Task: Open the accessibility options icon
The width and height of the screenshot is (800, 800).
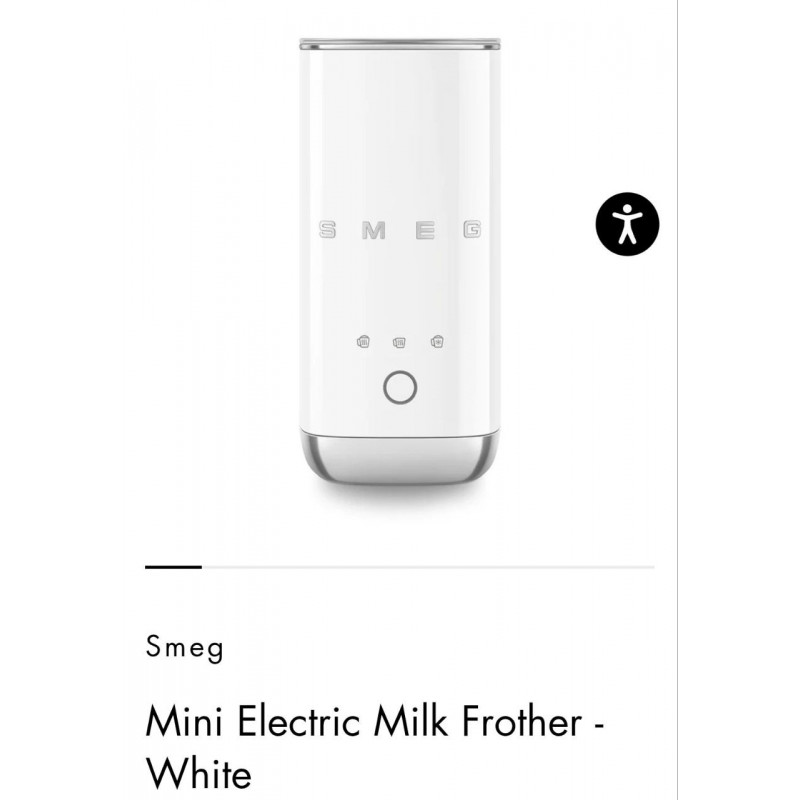Action: click(628, 222)
